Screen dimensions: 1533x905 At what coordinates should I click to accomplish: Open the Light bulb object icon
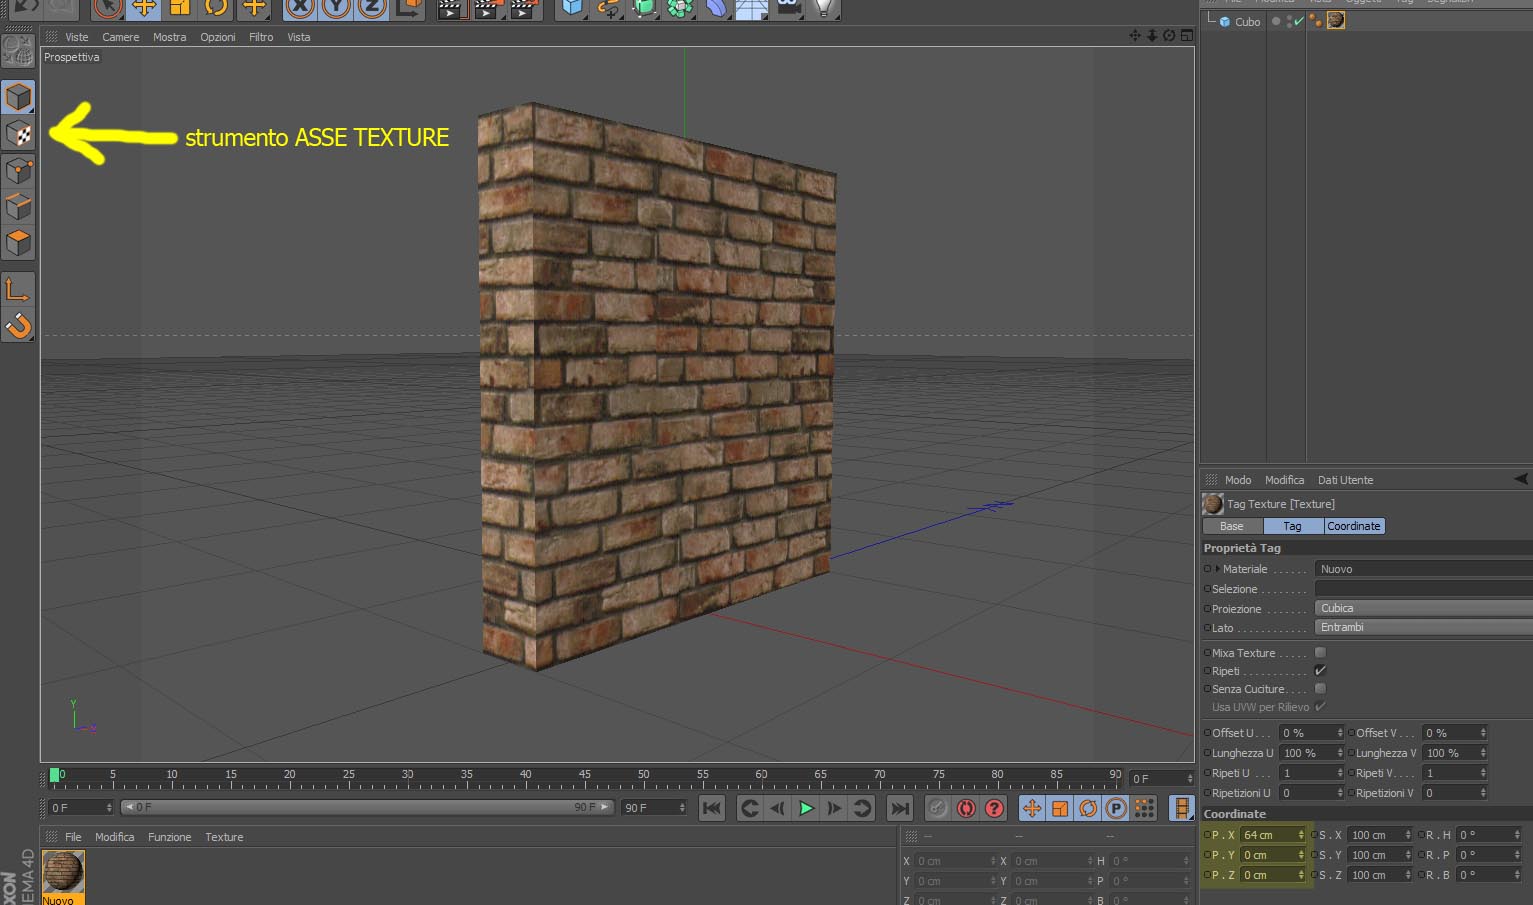823,8
